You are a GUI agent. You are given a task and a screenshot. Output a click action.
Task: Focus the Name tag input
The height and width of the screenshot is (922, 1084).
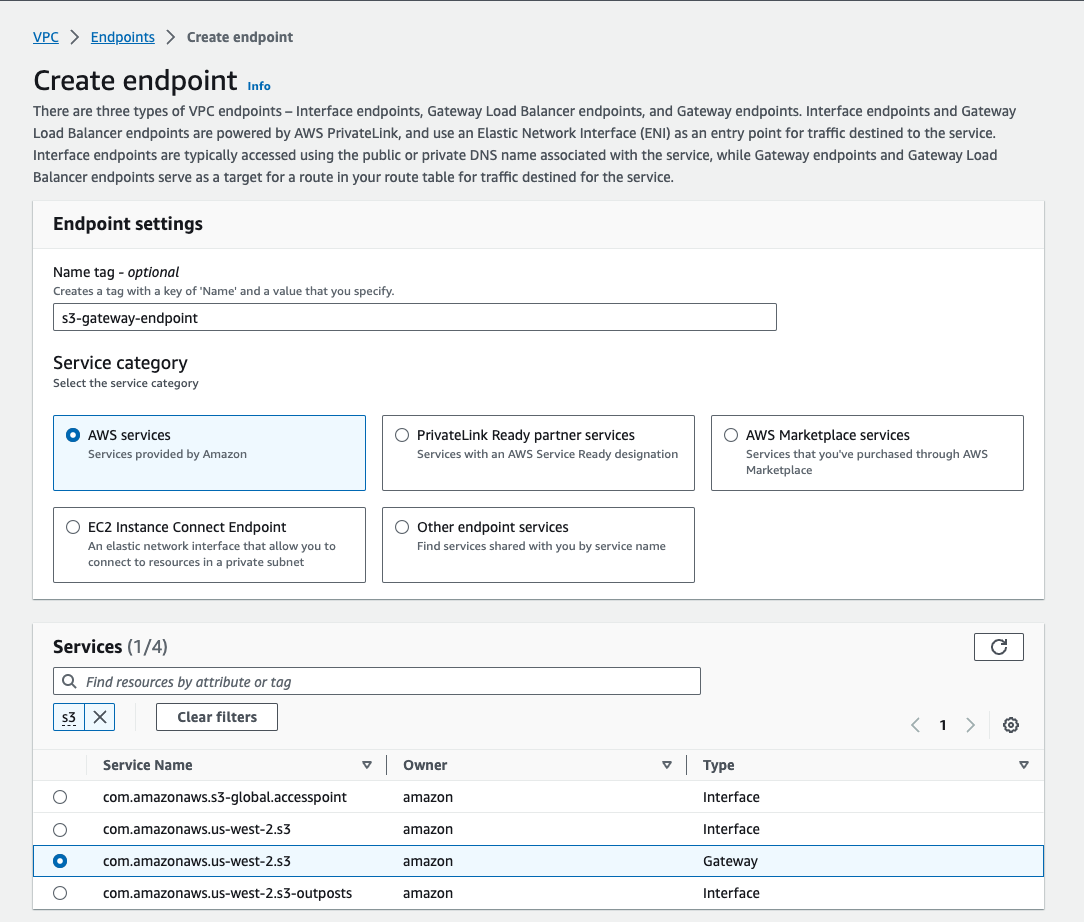415,317
